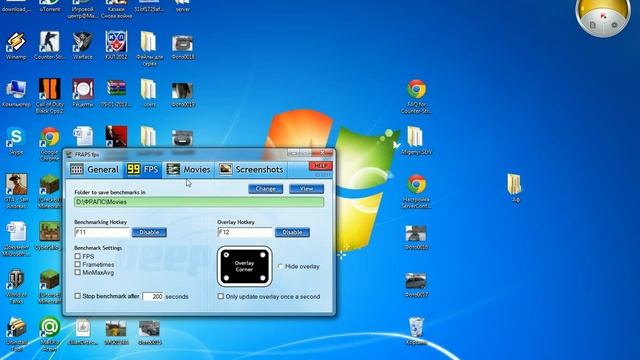
Task: Switch to the General tab in Fraps
Action: (x=94, y=169)
